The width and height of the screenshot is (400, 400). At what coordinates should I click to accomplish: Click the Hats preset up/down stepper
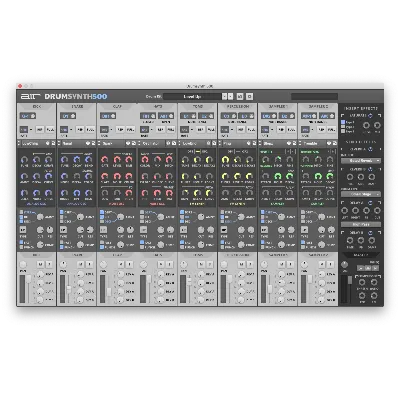[139, 143]
